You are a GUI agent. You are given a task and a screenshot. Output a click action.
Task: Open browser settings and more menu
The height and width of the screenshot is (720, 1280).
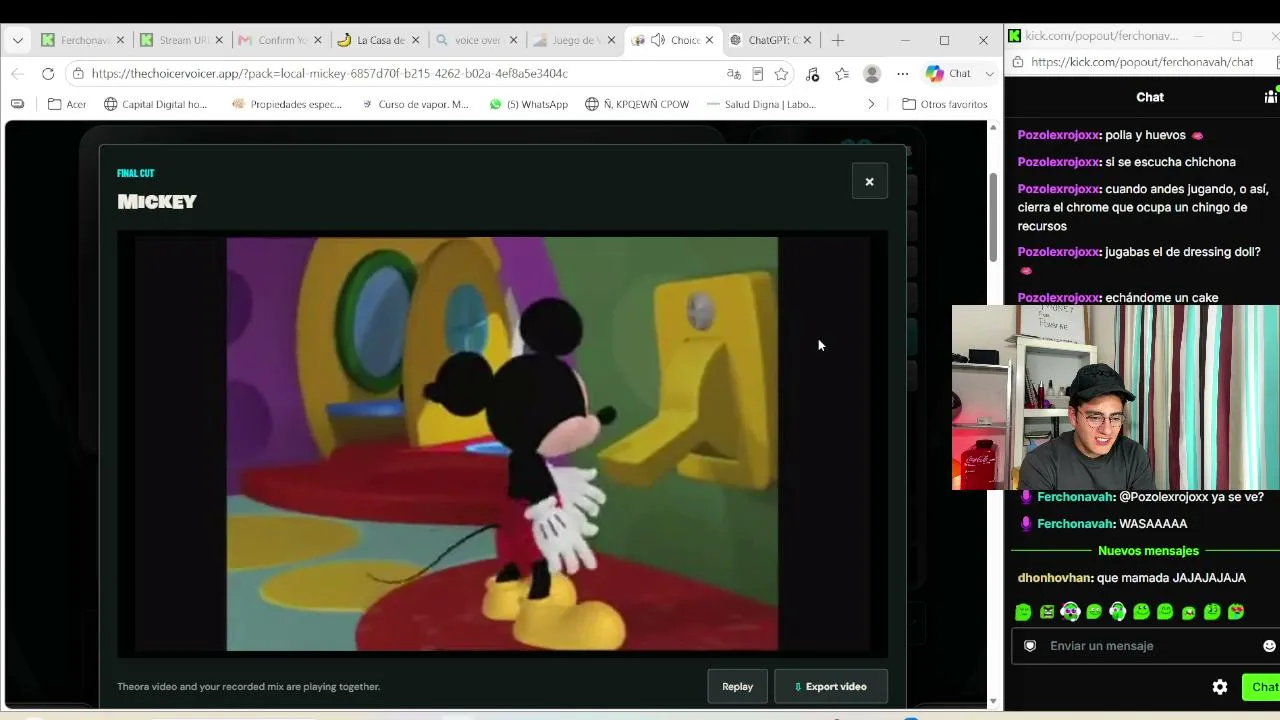point(902,73)
